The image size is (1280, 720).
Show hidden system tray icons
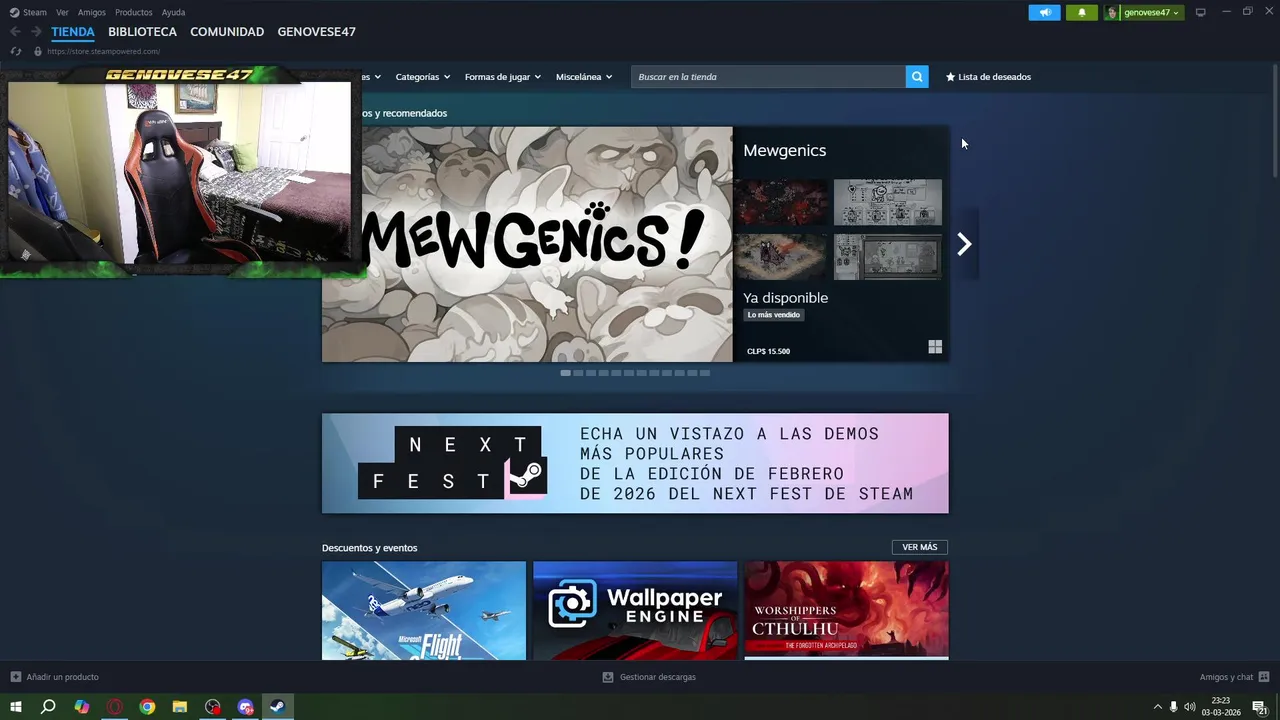(1158, 707)
